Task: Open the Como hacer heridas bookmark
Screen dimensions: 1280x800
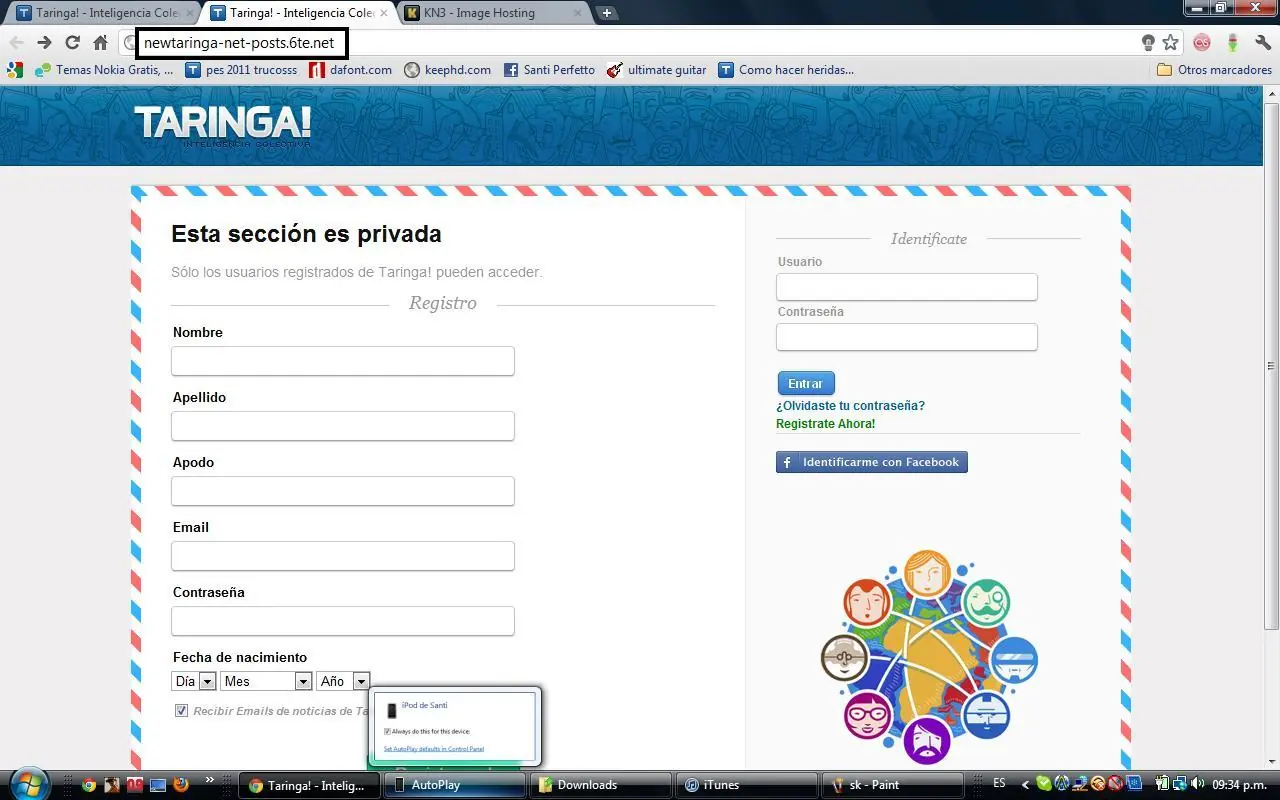Action: pyautogui.click(x=786, y=70)
